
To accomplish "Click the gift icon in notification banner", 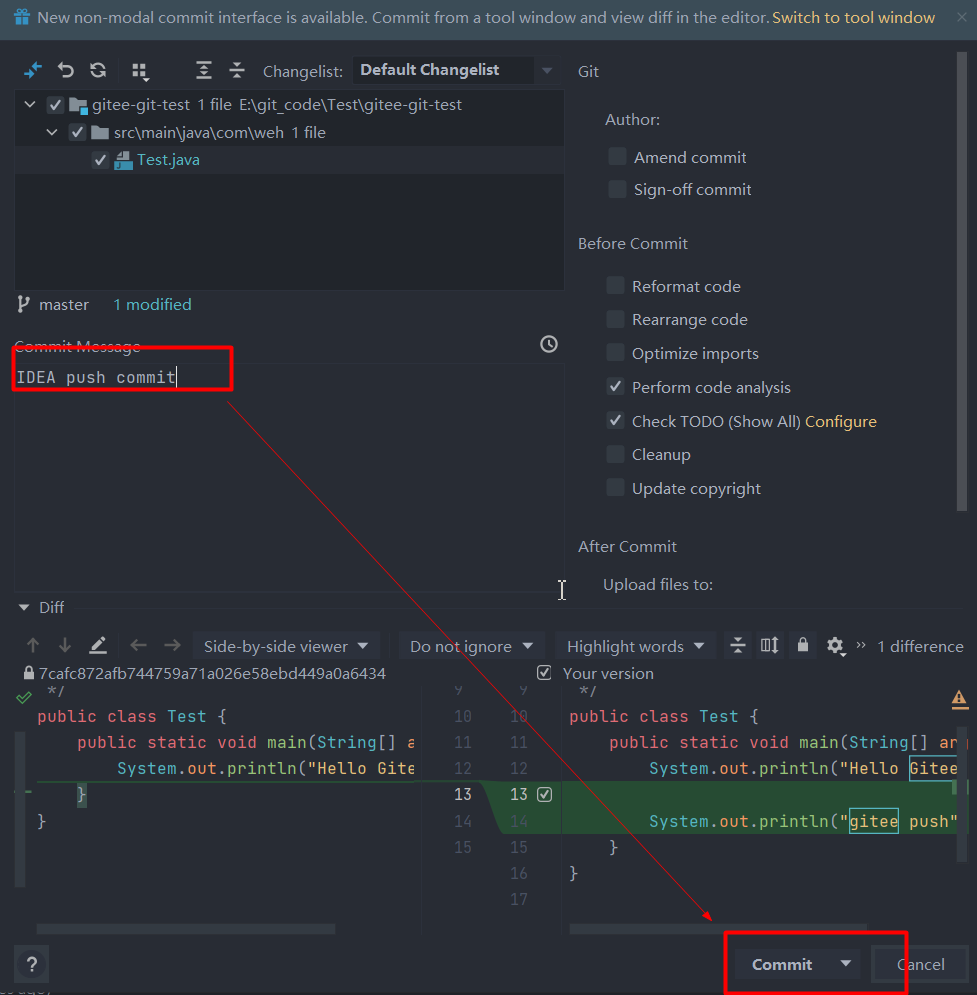I will [x=22, y=17].
